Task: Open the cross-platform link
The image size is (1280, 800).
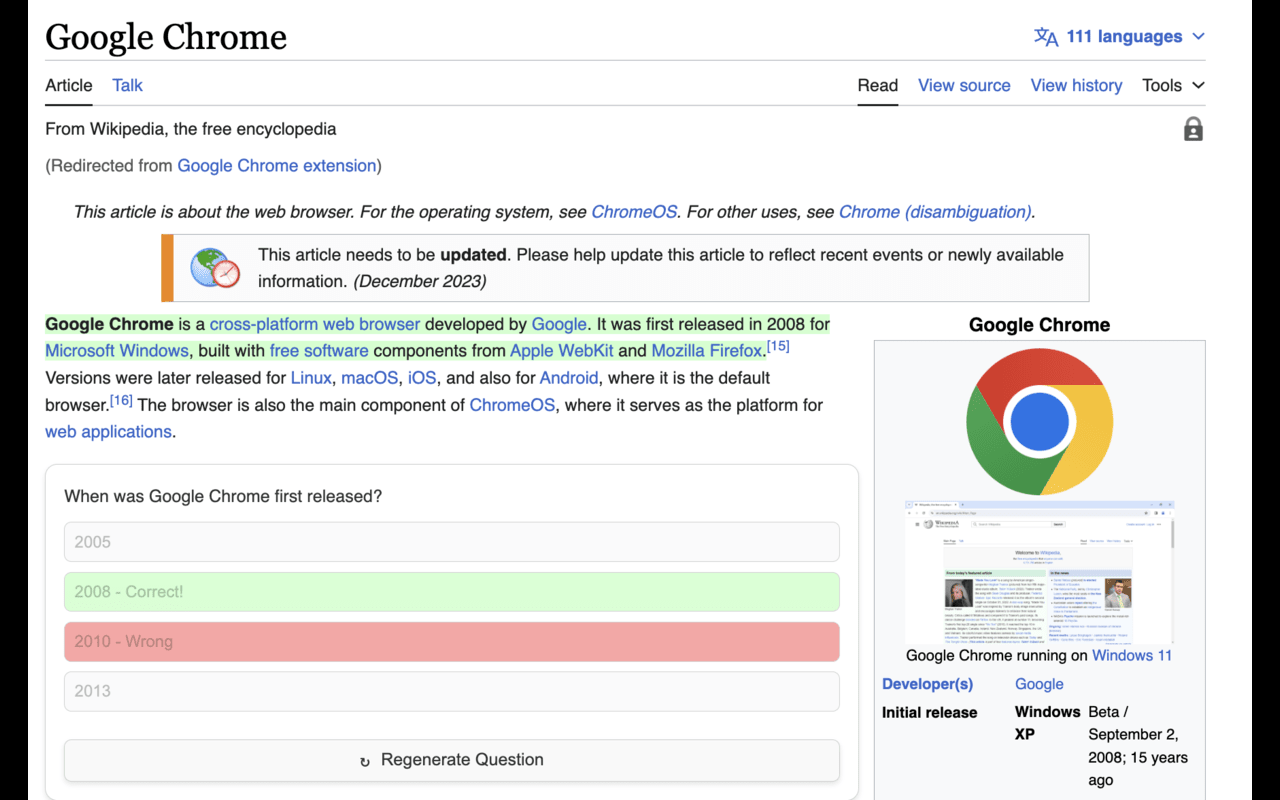Action: pos(265,324)
